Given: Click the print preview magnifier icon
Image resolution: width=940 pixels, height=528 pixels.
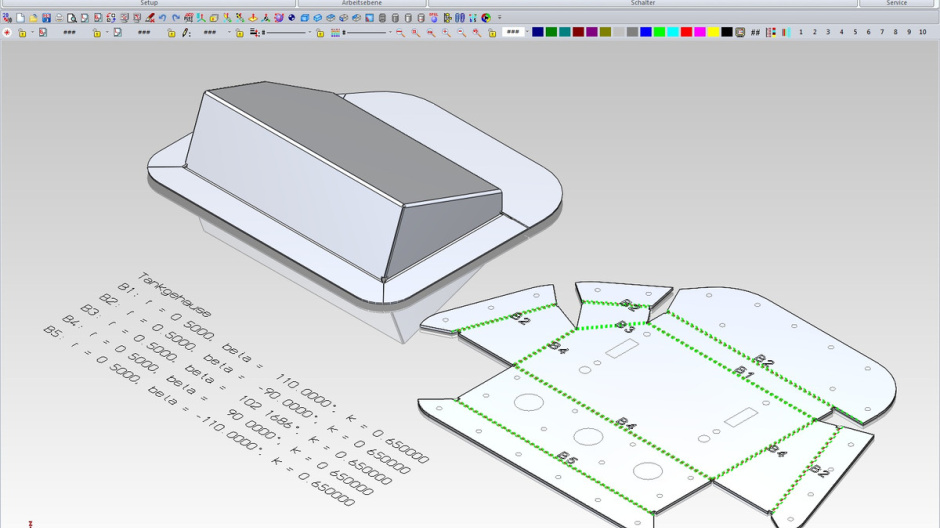Looking at the screenshot, I should tap(71, 18).
